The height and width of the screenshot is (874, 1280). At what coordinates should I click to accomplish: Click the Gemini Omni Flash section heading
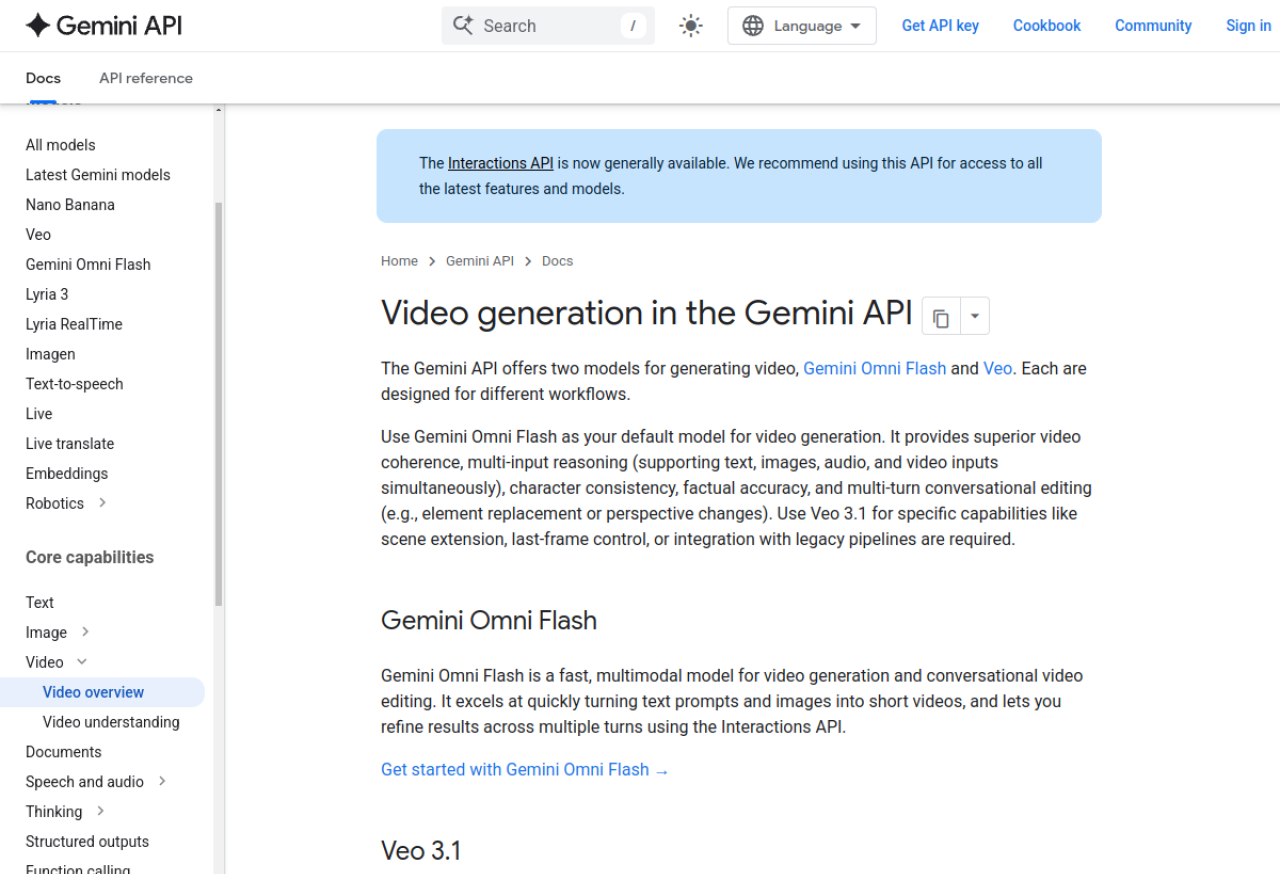[x=489, y=621]
